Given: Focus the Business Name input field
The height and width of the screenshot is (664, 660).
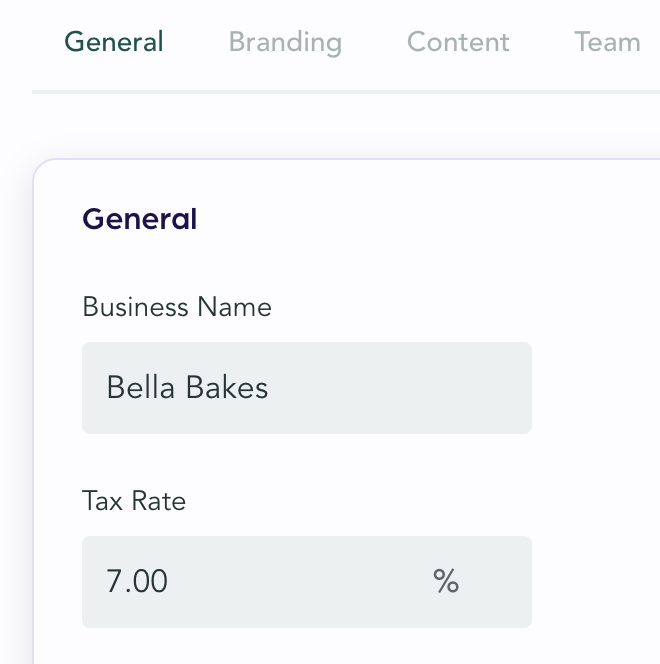Looking at the screenshot, I should (x=306, y=388).
